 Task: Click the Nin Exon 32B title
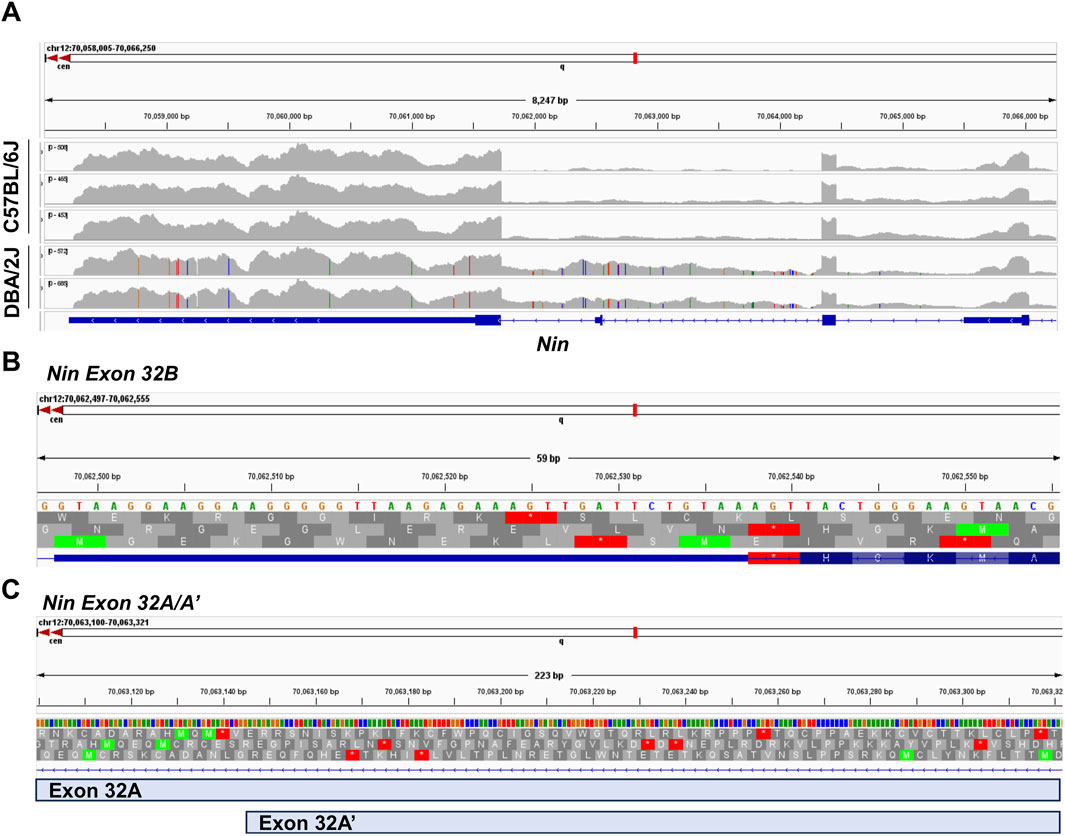111,373
